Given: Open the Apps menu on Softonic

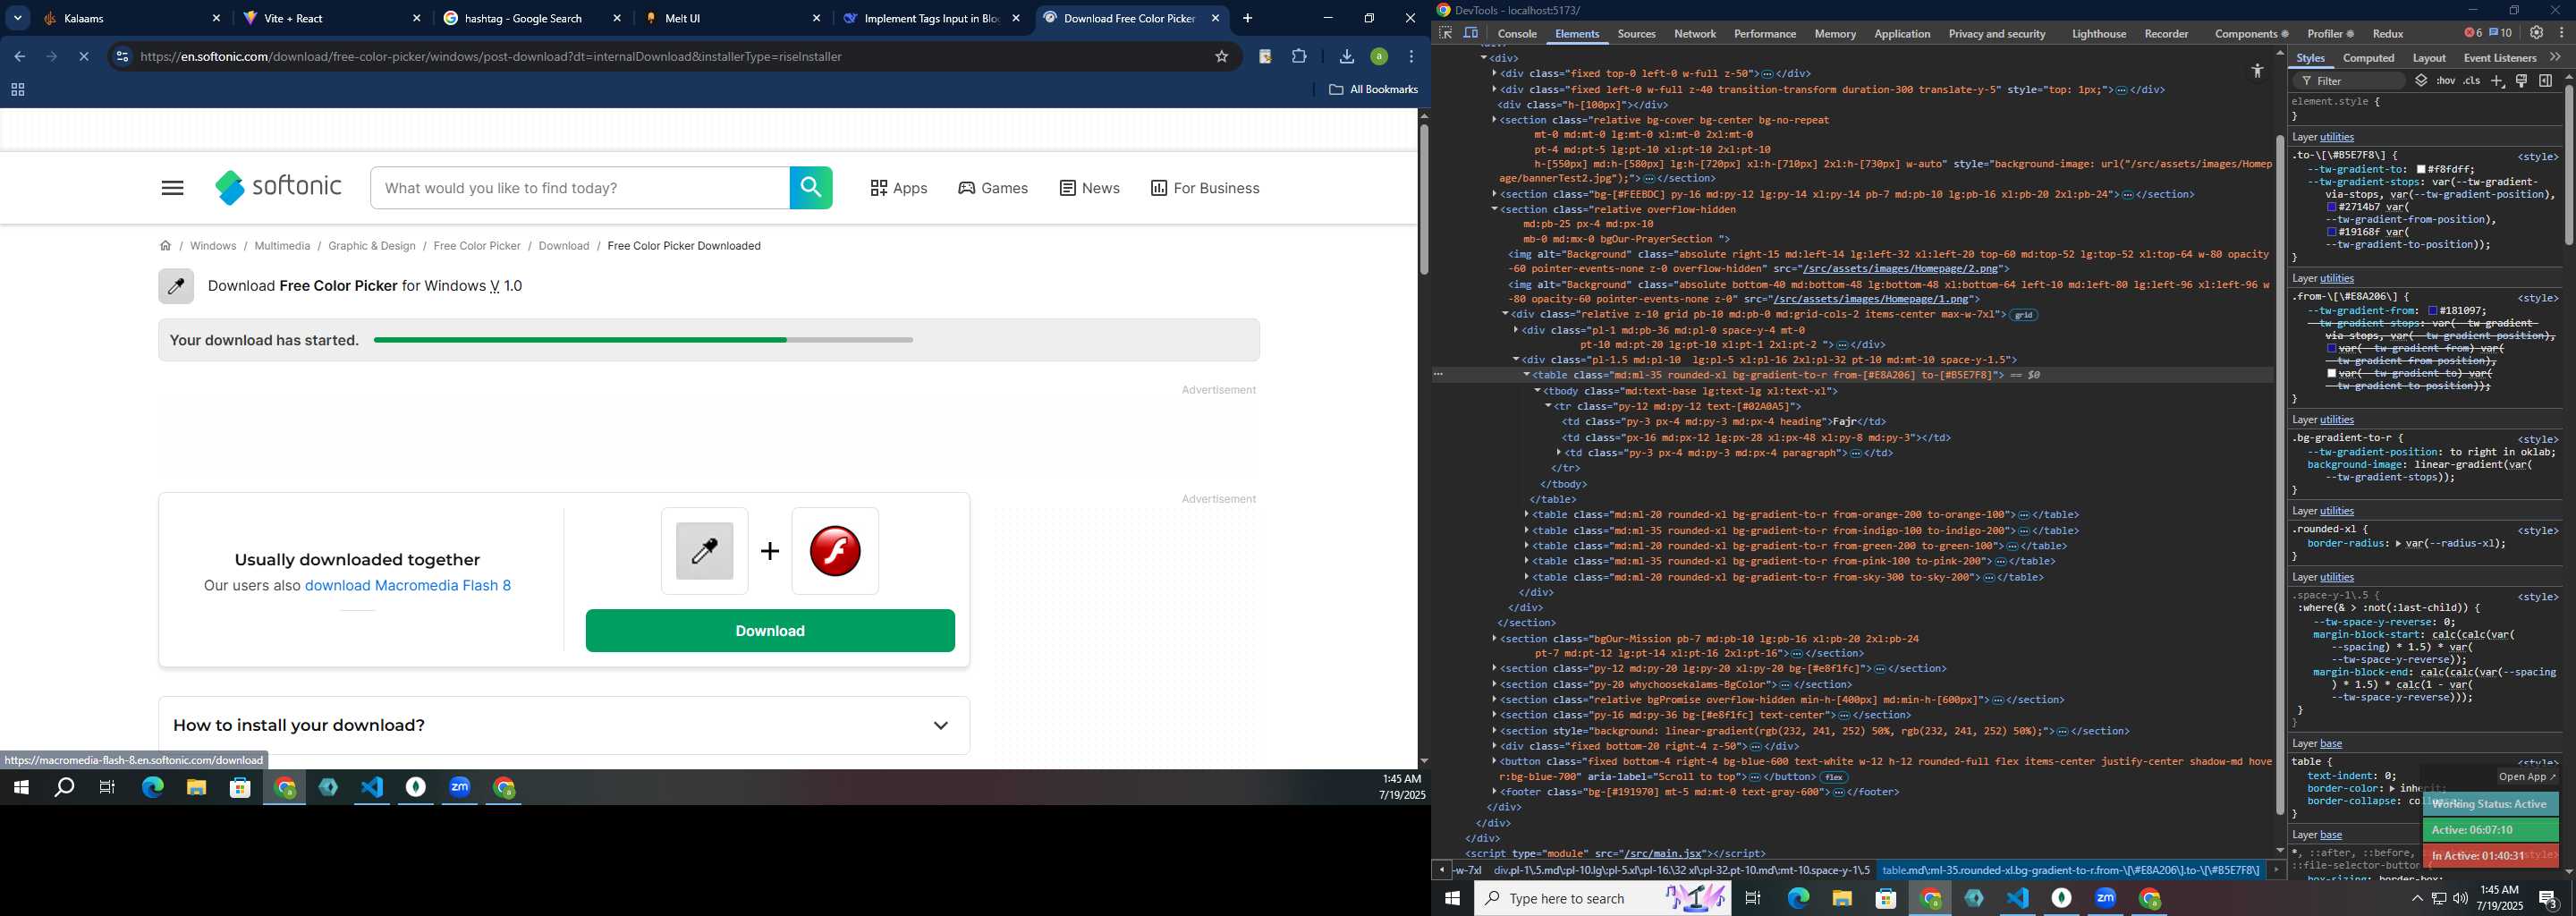Looking at the screenshot, I should pos(898,188).
